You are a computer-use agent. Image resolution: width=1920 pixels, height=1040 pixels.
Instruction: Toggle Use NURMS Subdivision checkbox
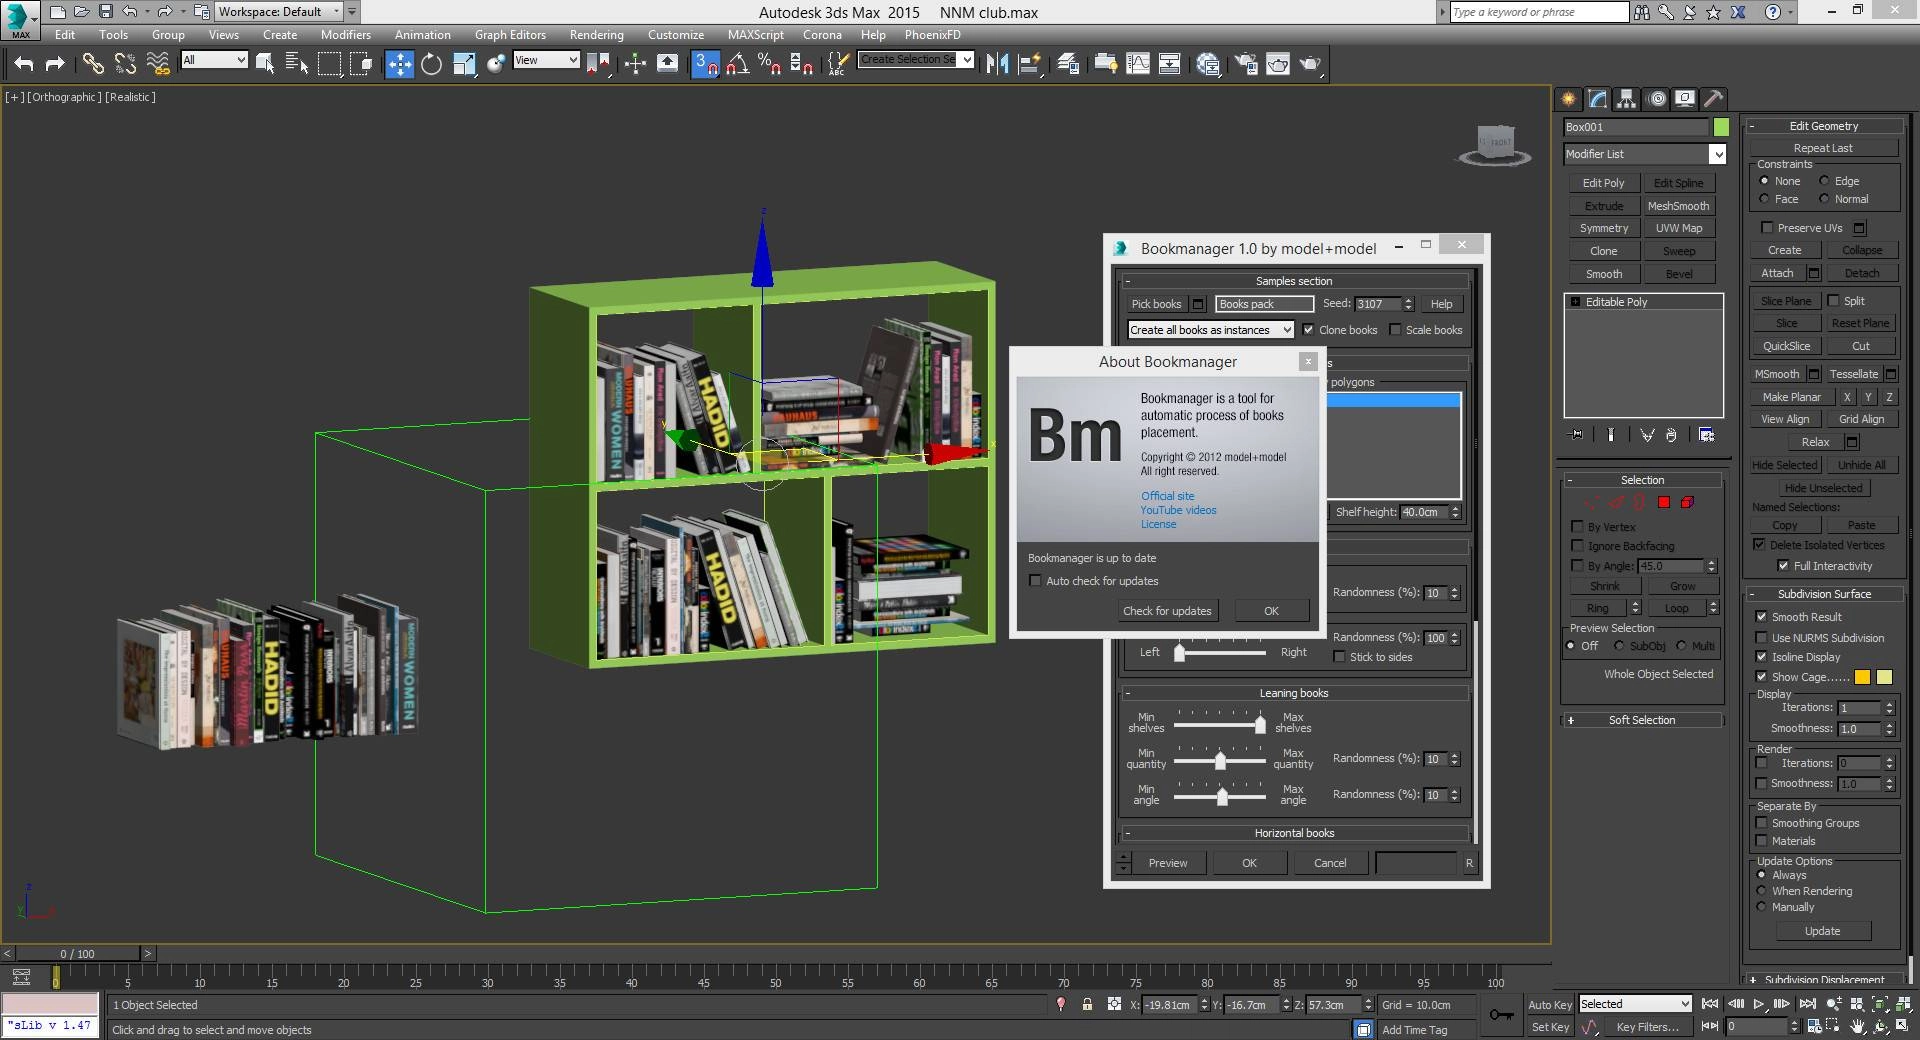click(1761, 638)
